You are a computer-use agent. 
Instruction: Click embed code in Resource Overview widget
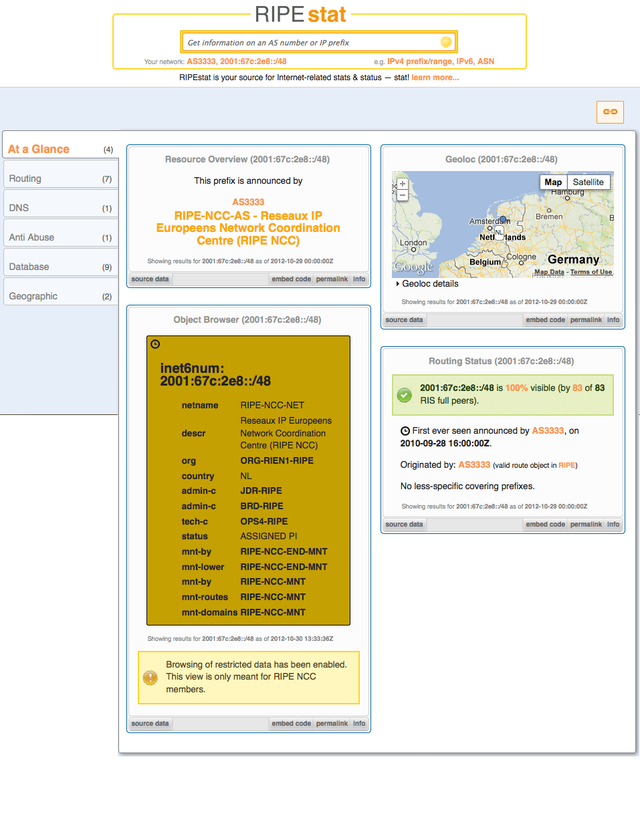coord(291,279)
